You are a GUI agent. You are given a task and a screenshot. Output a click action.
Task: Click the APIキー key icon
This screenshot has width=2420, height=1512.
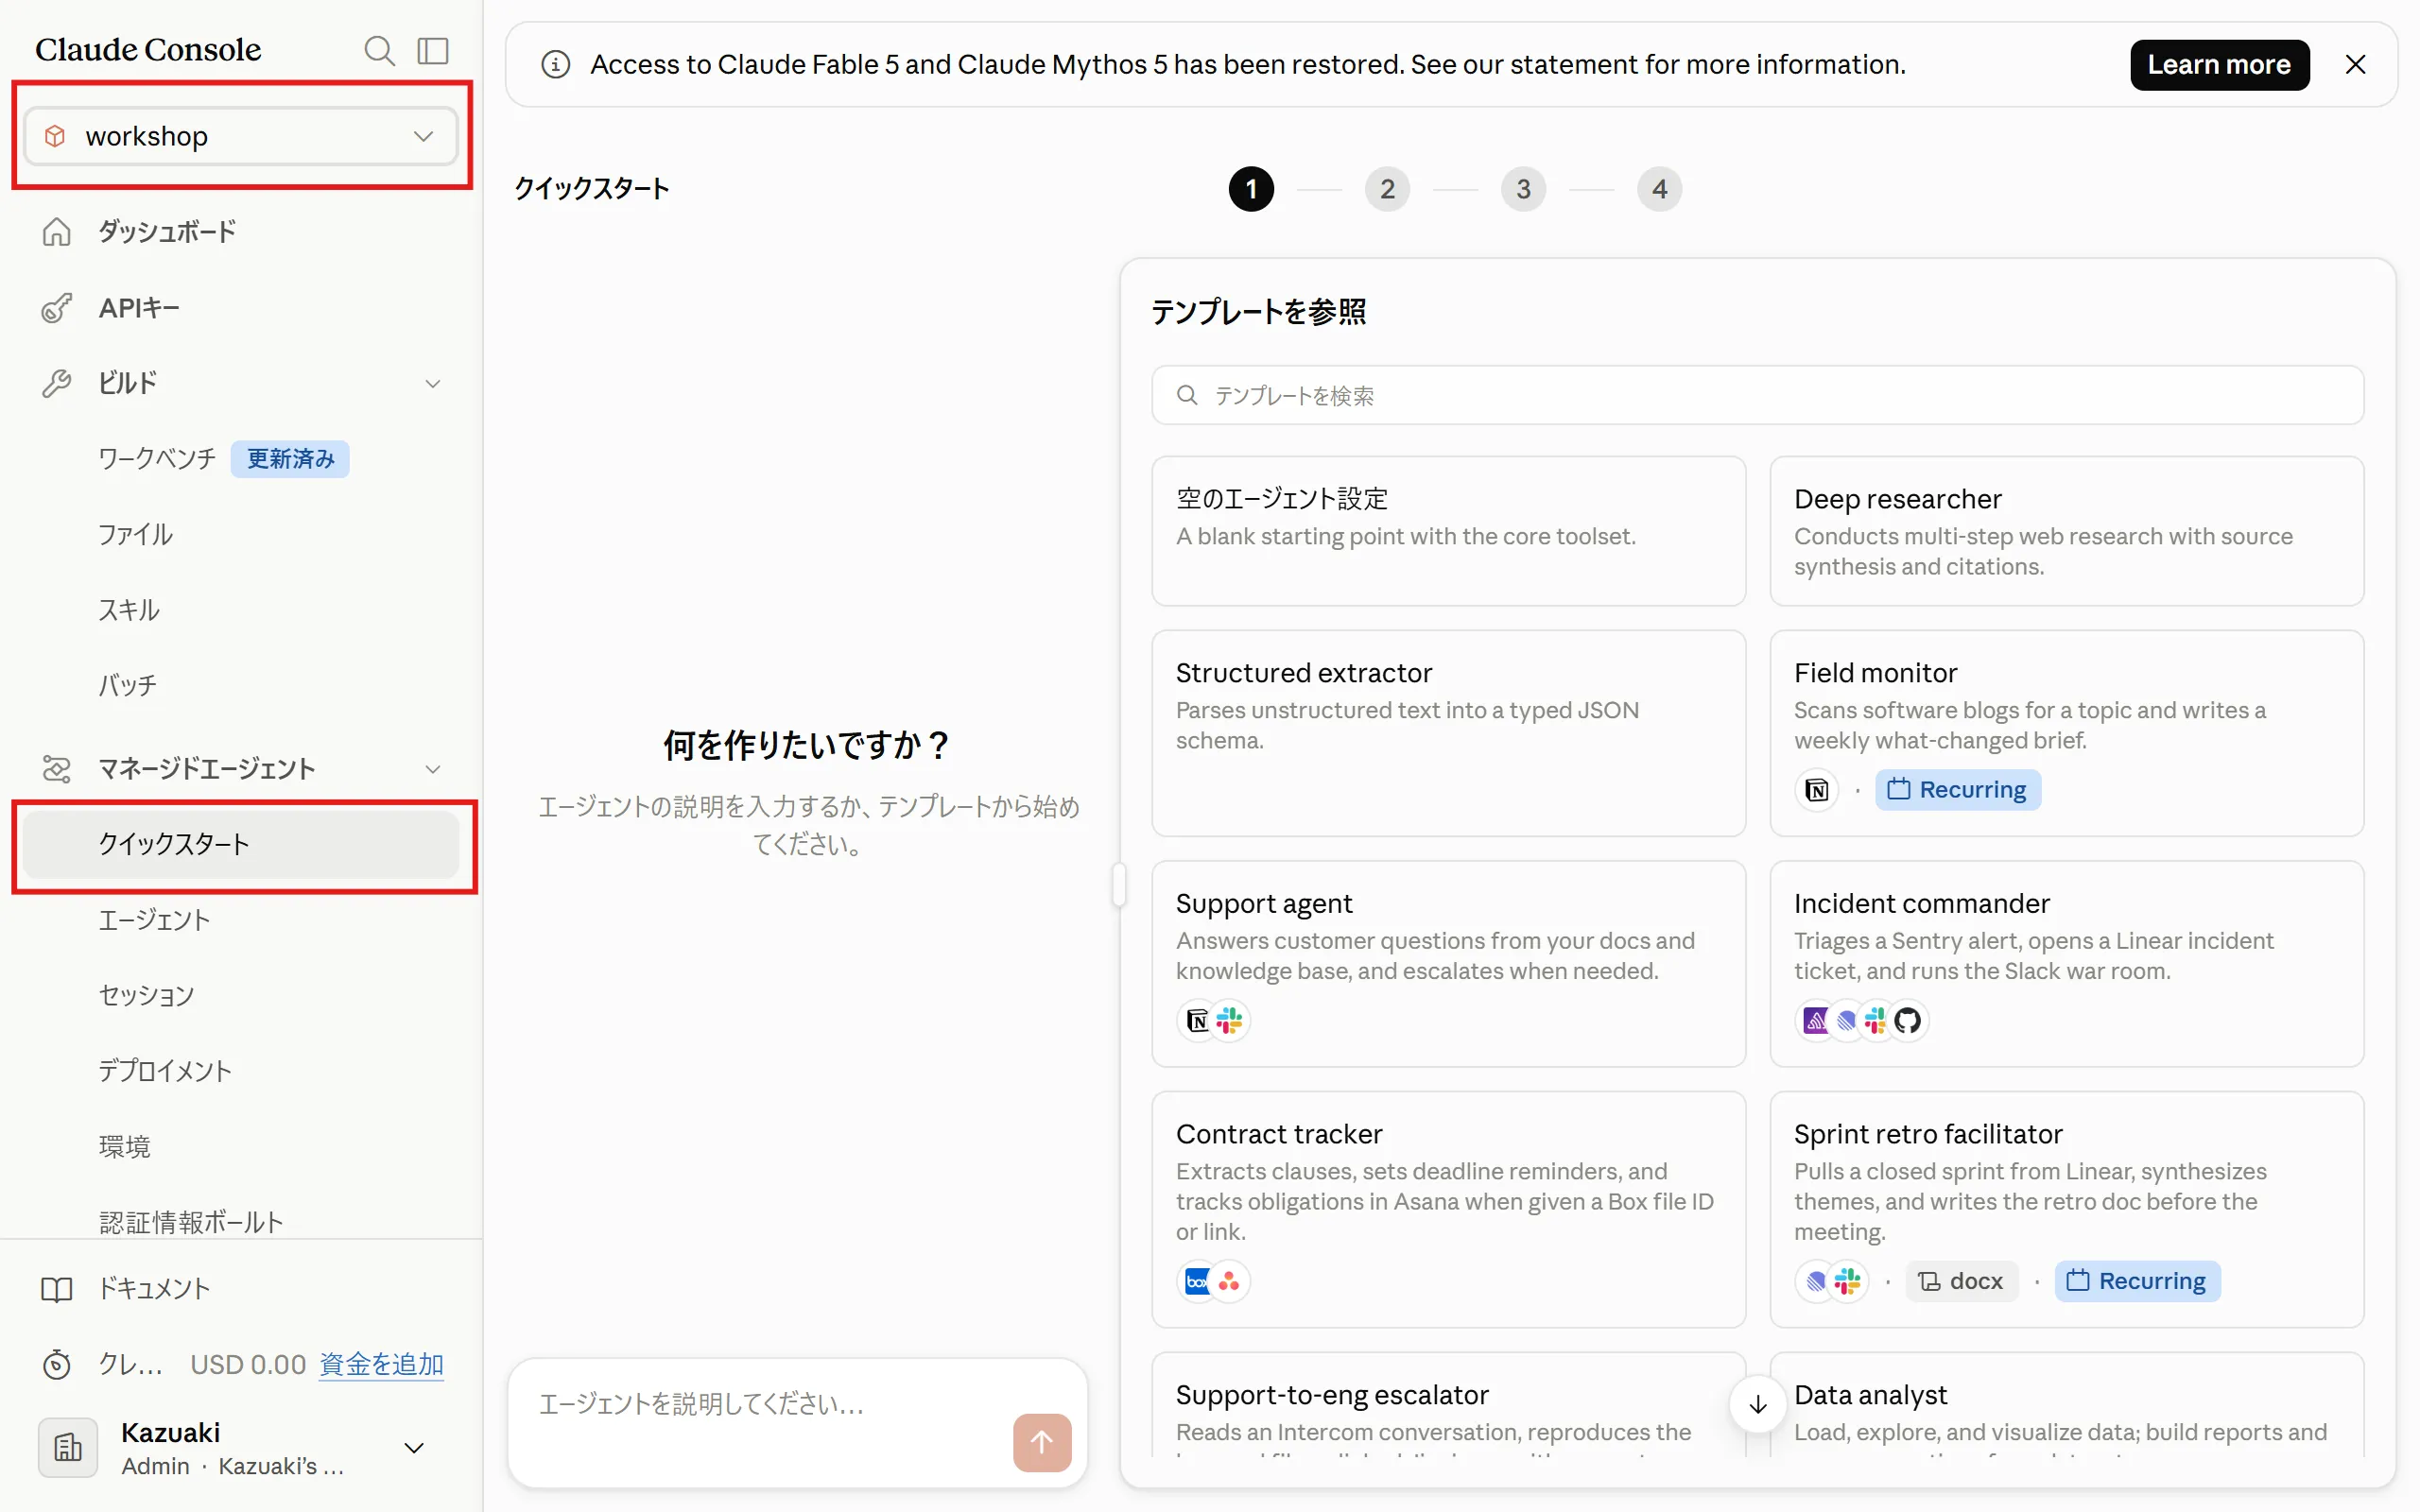click(57, 308)
